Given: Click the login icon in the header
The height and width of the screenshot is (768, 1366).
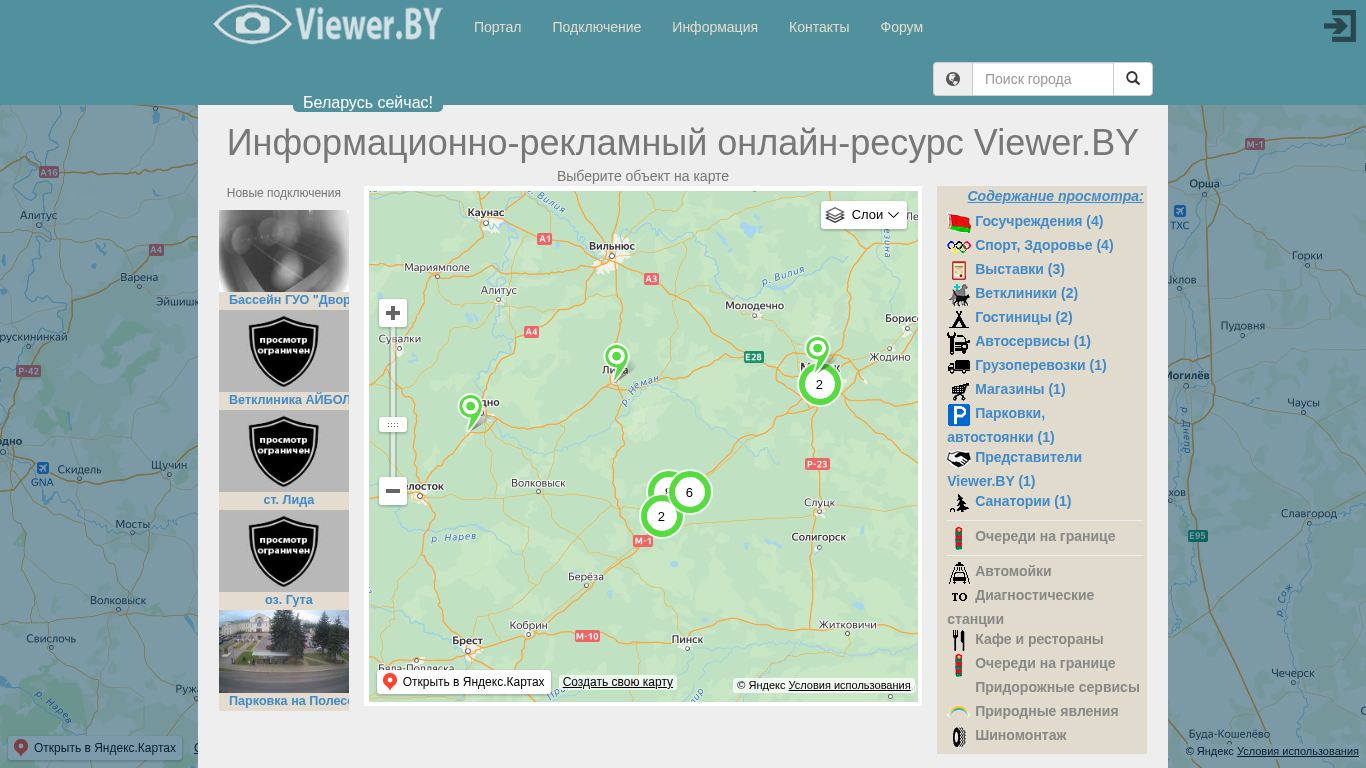Looking at the screenshot, I should click(x=1339, y=26).
